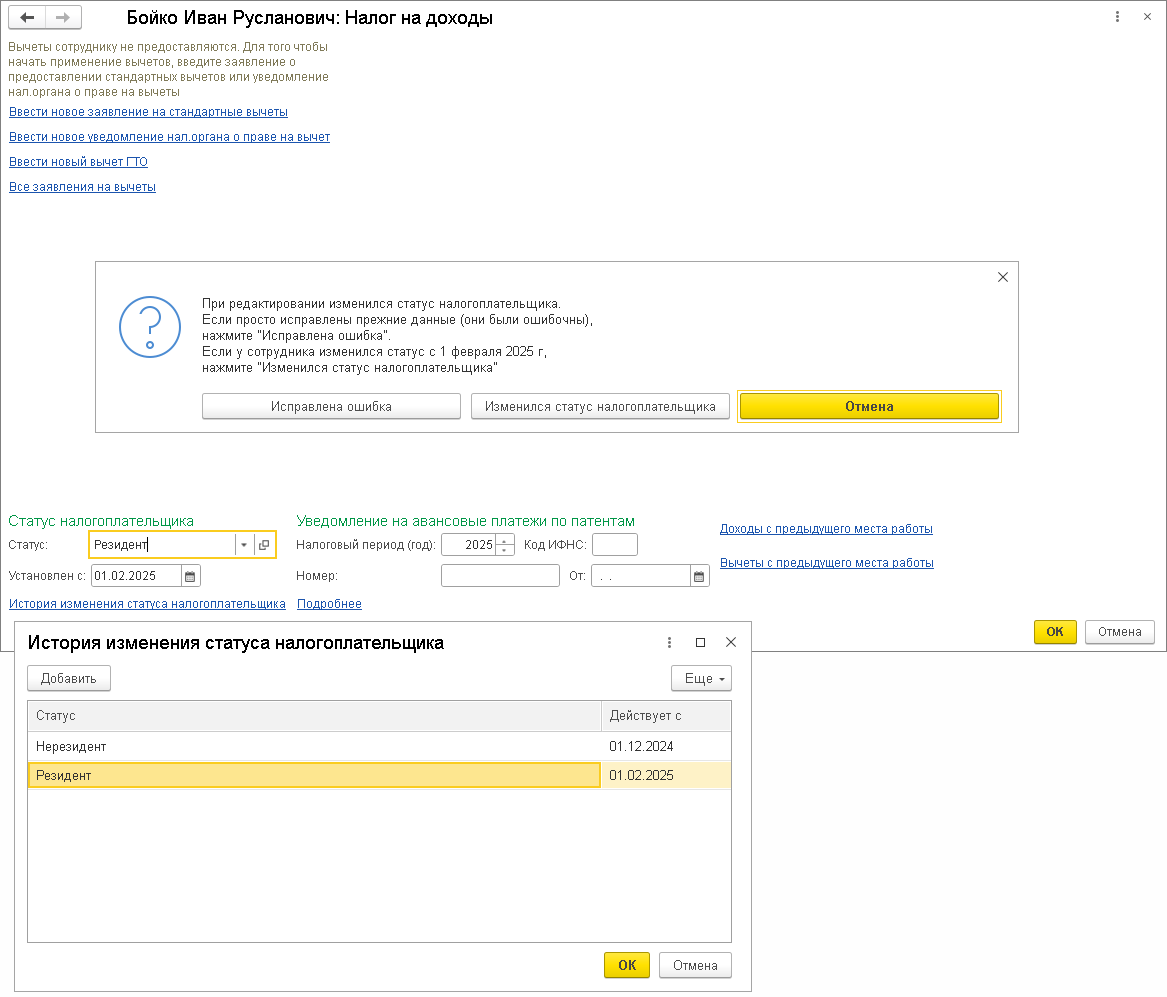The width and height of the screenshot is (1167, 997).
Task: Open 'История изменения статуса налогоплательщика' link
Action: [147, 604]
